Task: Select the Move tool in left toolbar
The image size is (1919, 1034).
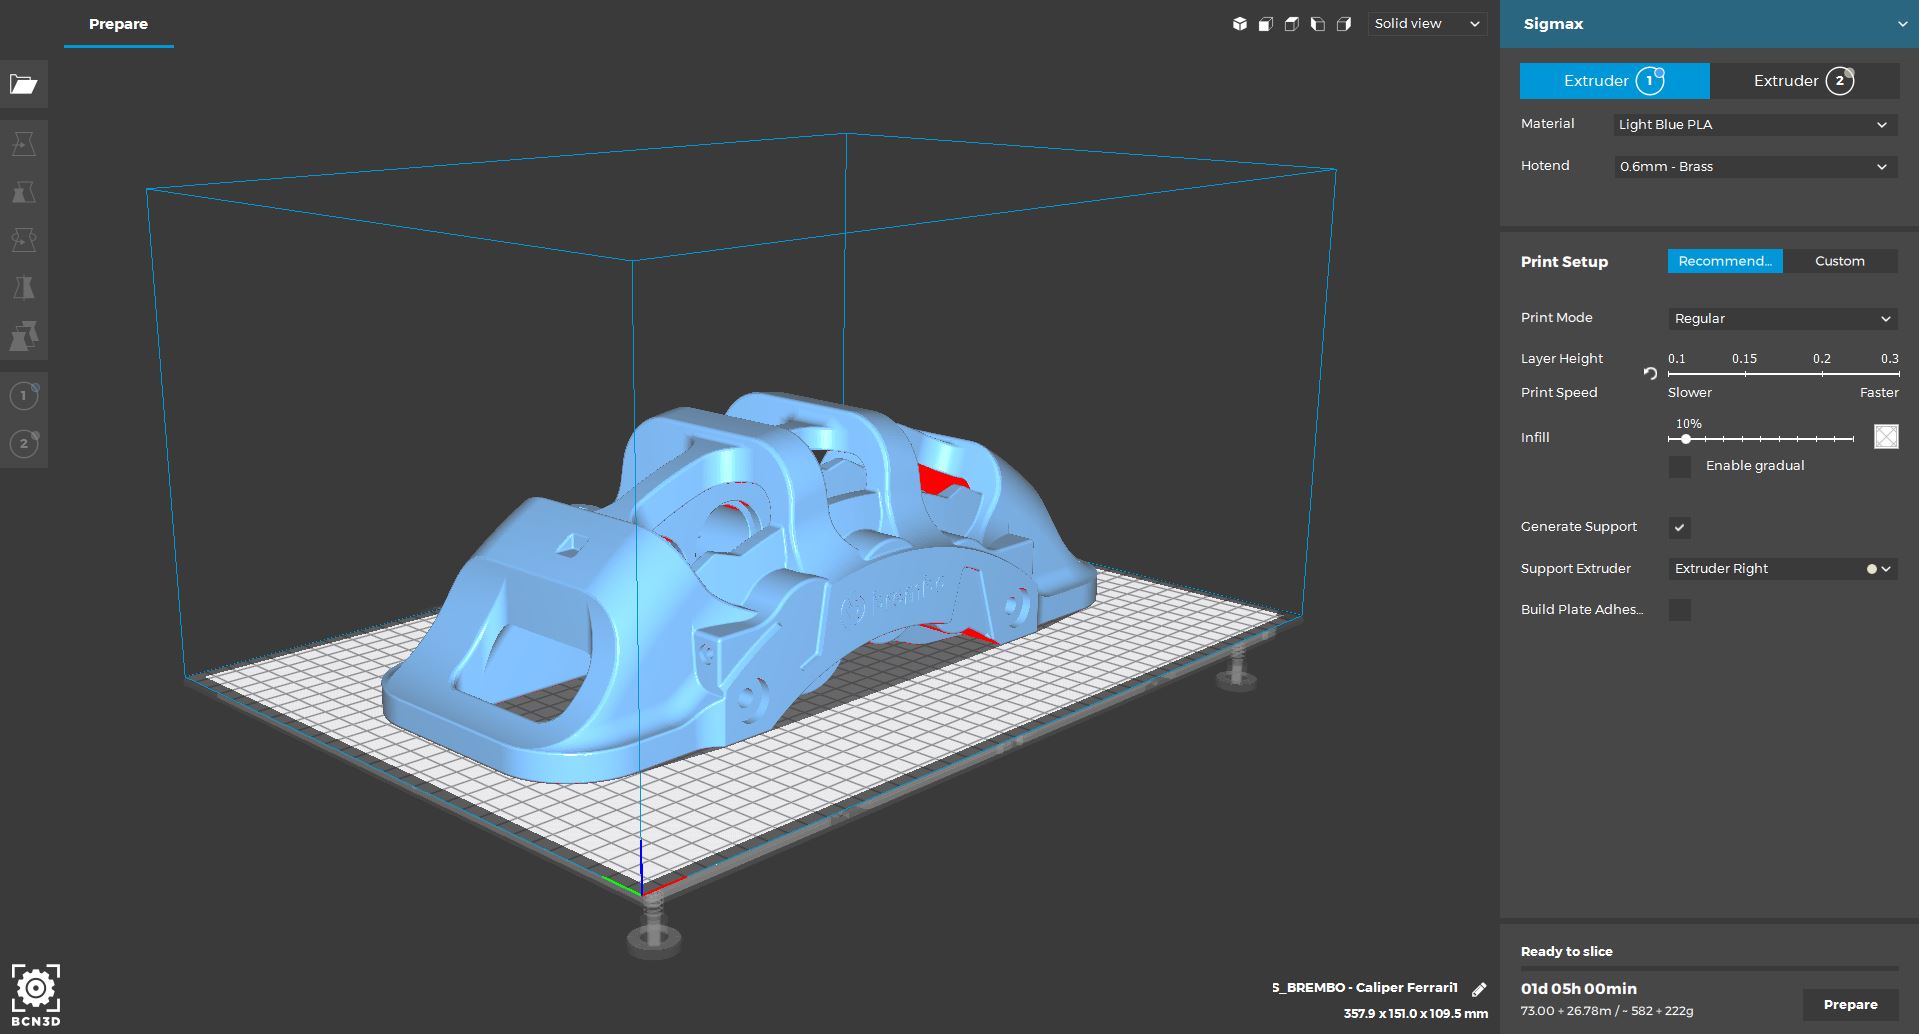Action: pyautogui.click(x=24, y=144)
